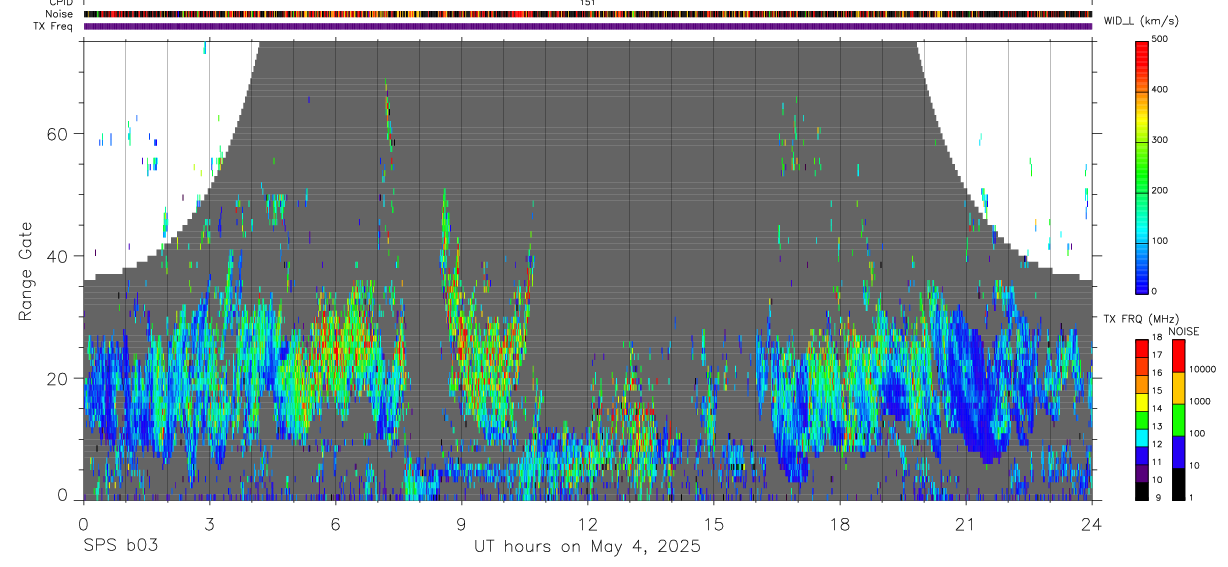This screenshot has width=1228, height=567.
Task: Click the green swatch in NOISE legend
Action: [x=1178, y=419]
